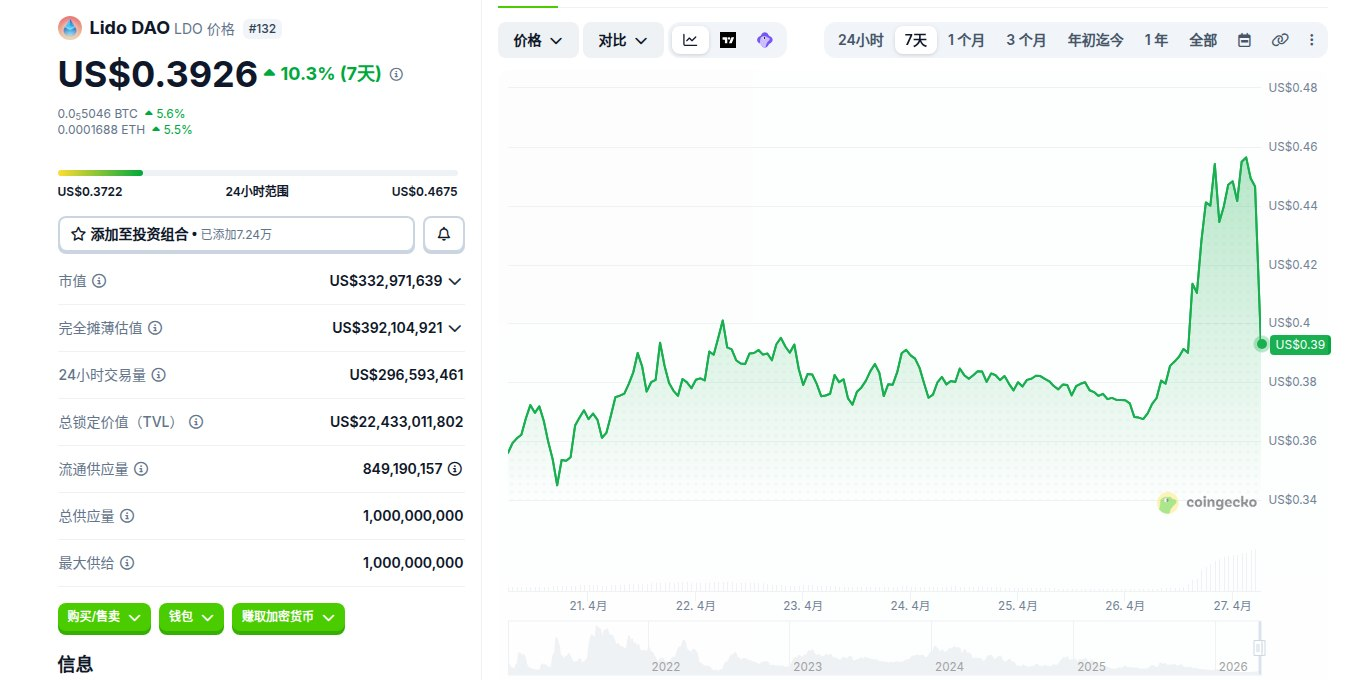
Task: Select the 3个月 time range
Action: coord(1026,40)
